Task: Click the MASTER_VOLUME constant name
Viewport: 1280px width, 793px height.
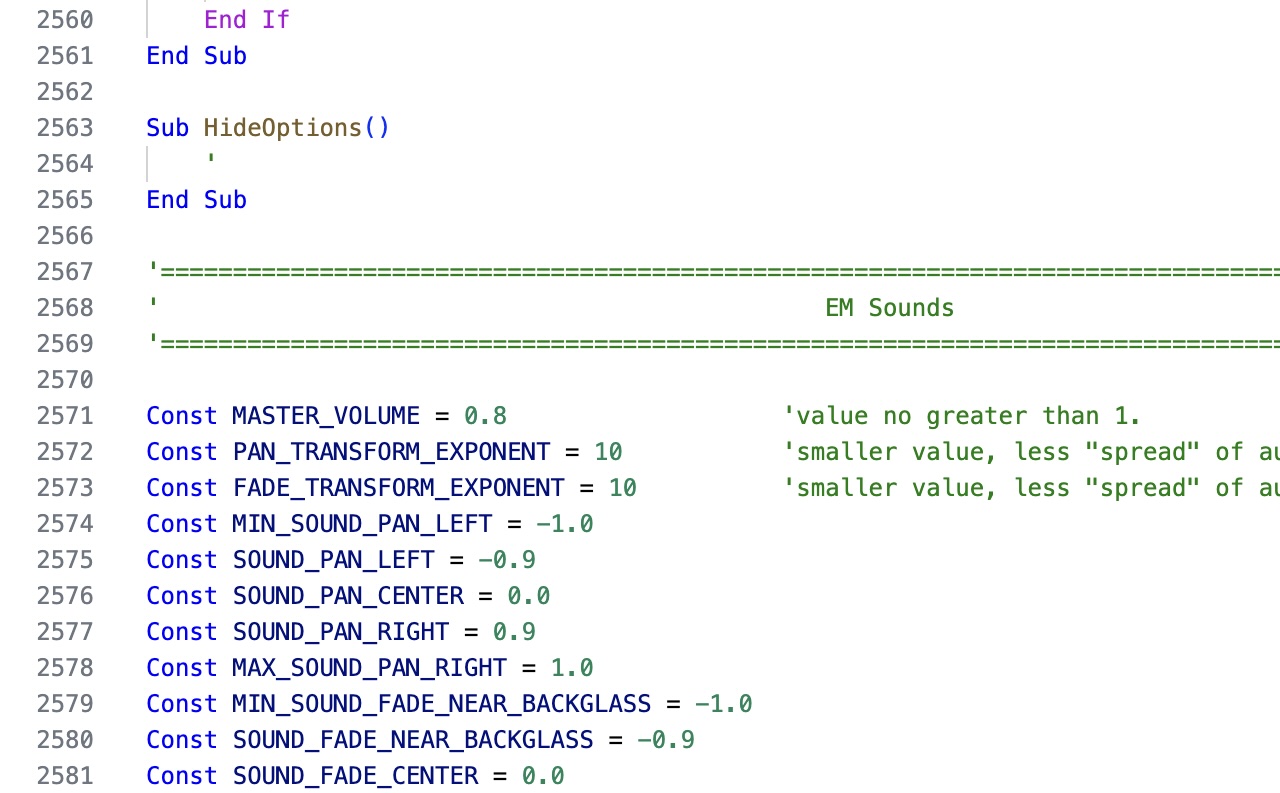Action: [x=326, y=416]
